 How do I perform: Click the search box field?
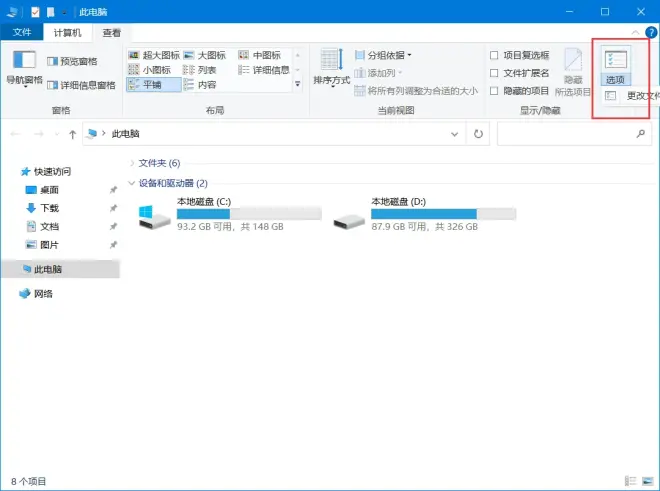click(574, 134)
